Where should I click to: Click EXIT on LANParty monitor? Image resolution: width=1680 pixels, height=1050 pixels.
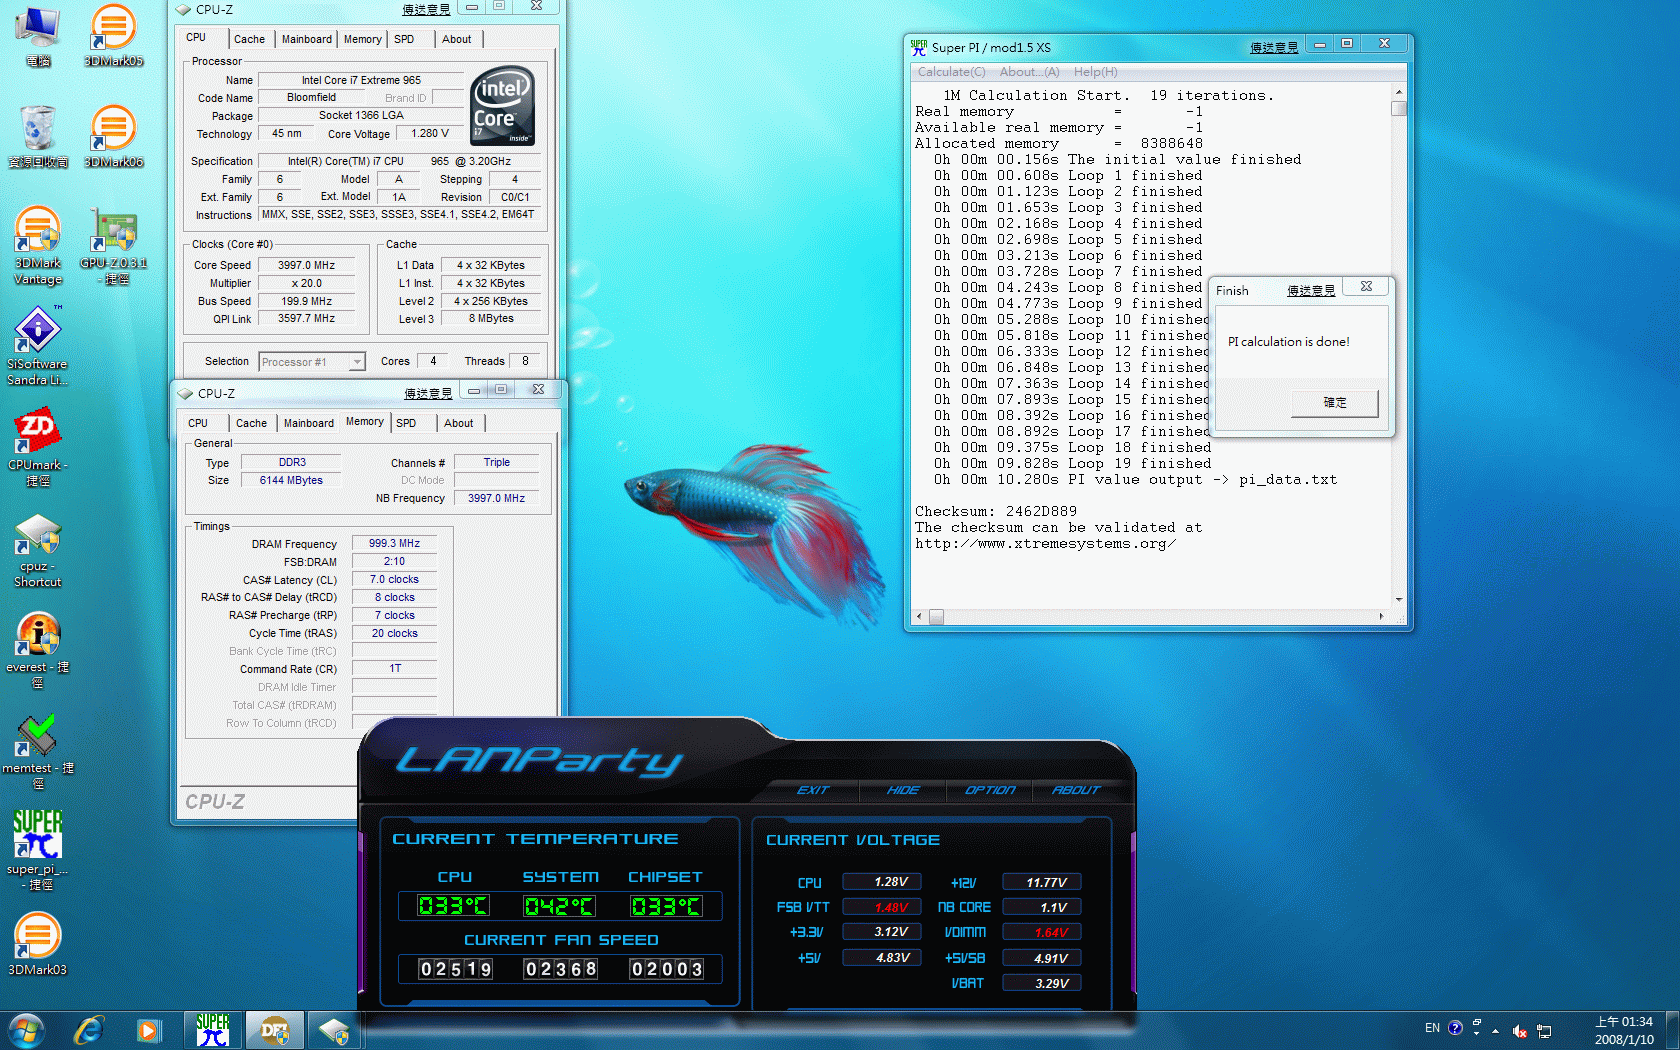click(x=813, y=790)
